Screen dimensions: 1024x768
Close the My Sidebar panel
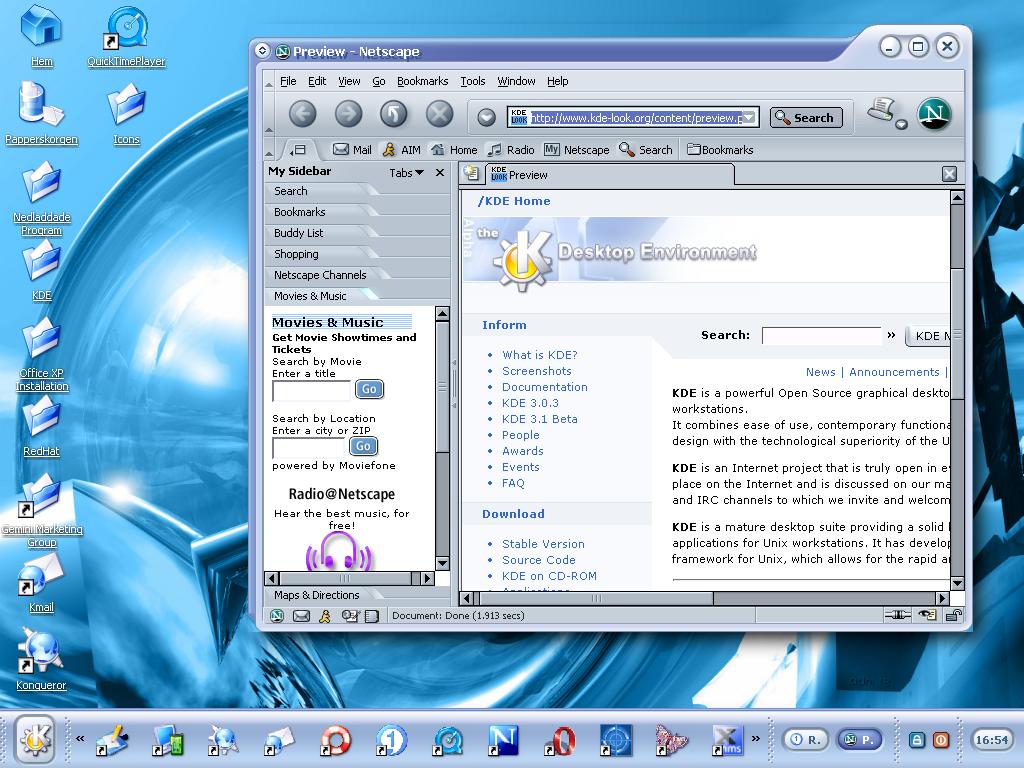coord(440,173)
